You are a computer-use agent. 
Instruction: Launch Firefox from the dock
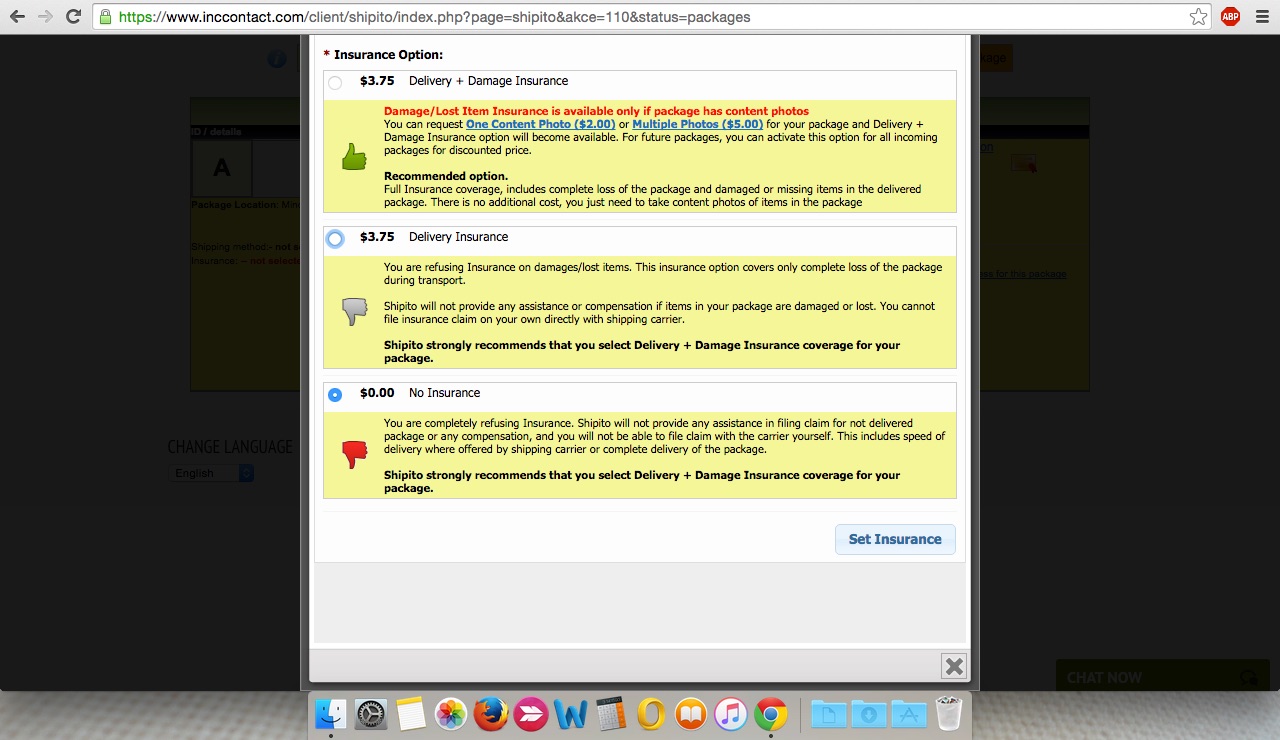coord(491,714)
